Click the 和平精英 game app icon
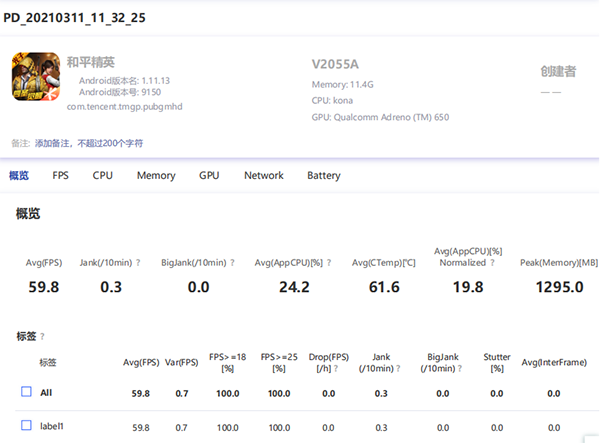The height and width of the screenshot is (443, 600). tap(35, 77)
